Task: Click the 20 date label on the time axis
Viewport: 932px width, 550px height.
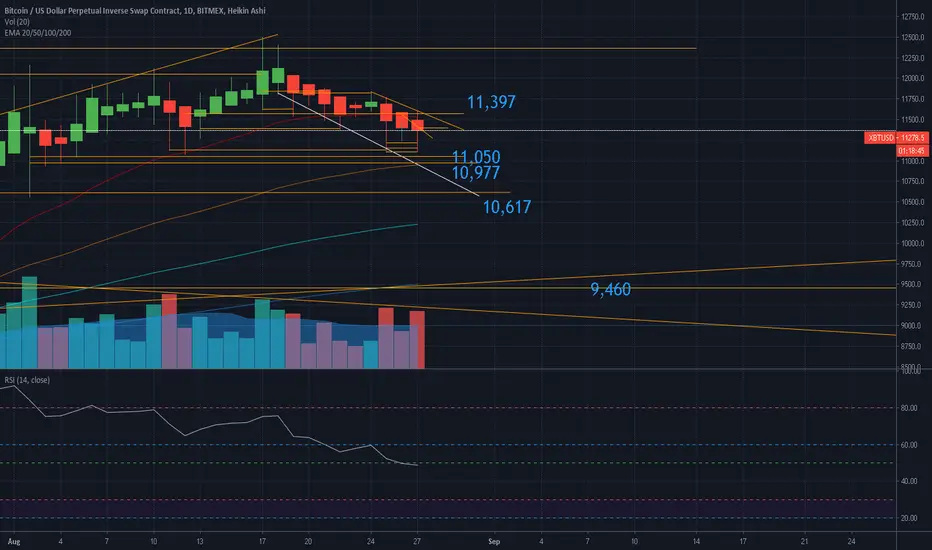Action: [308, 541]
